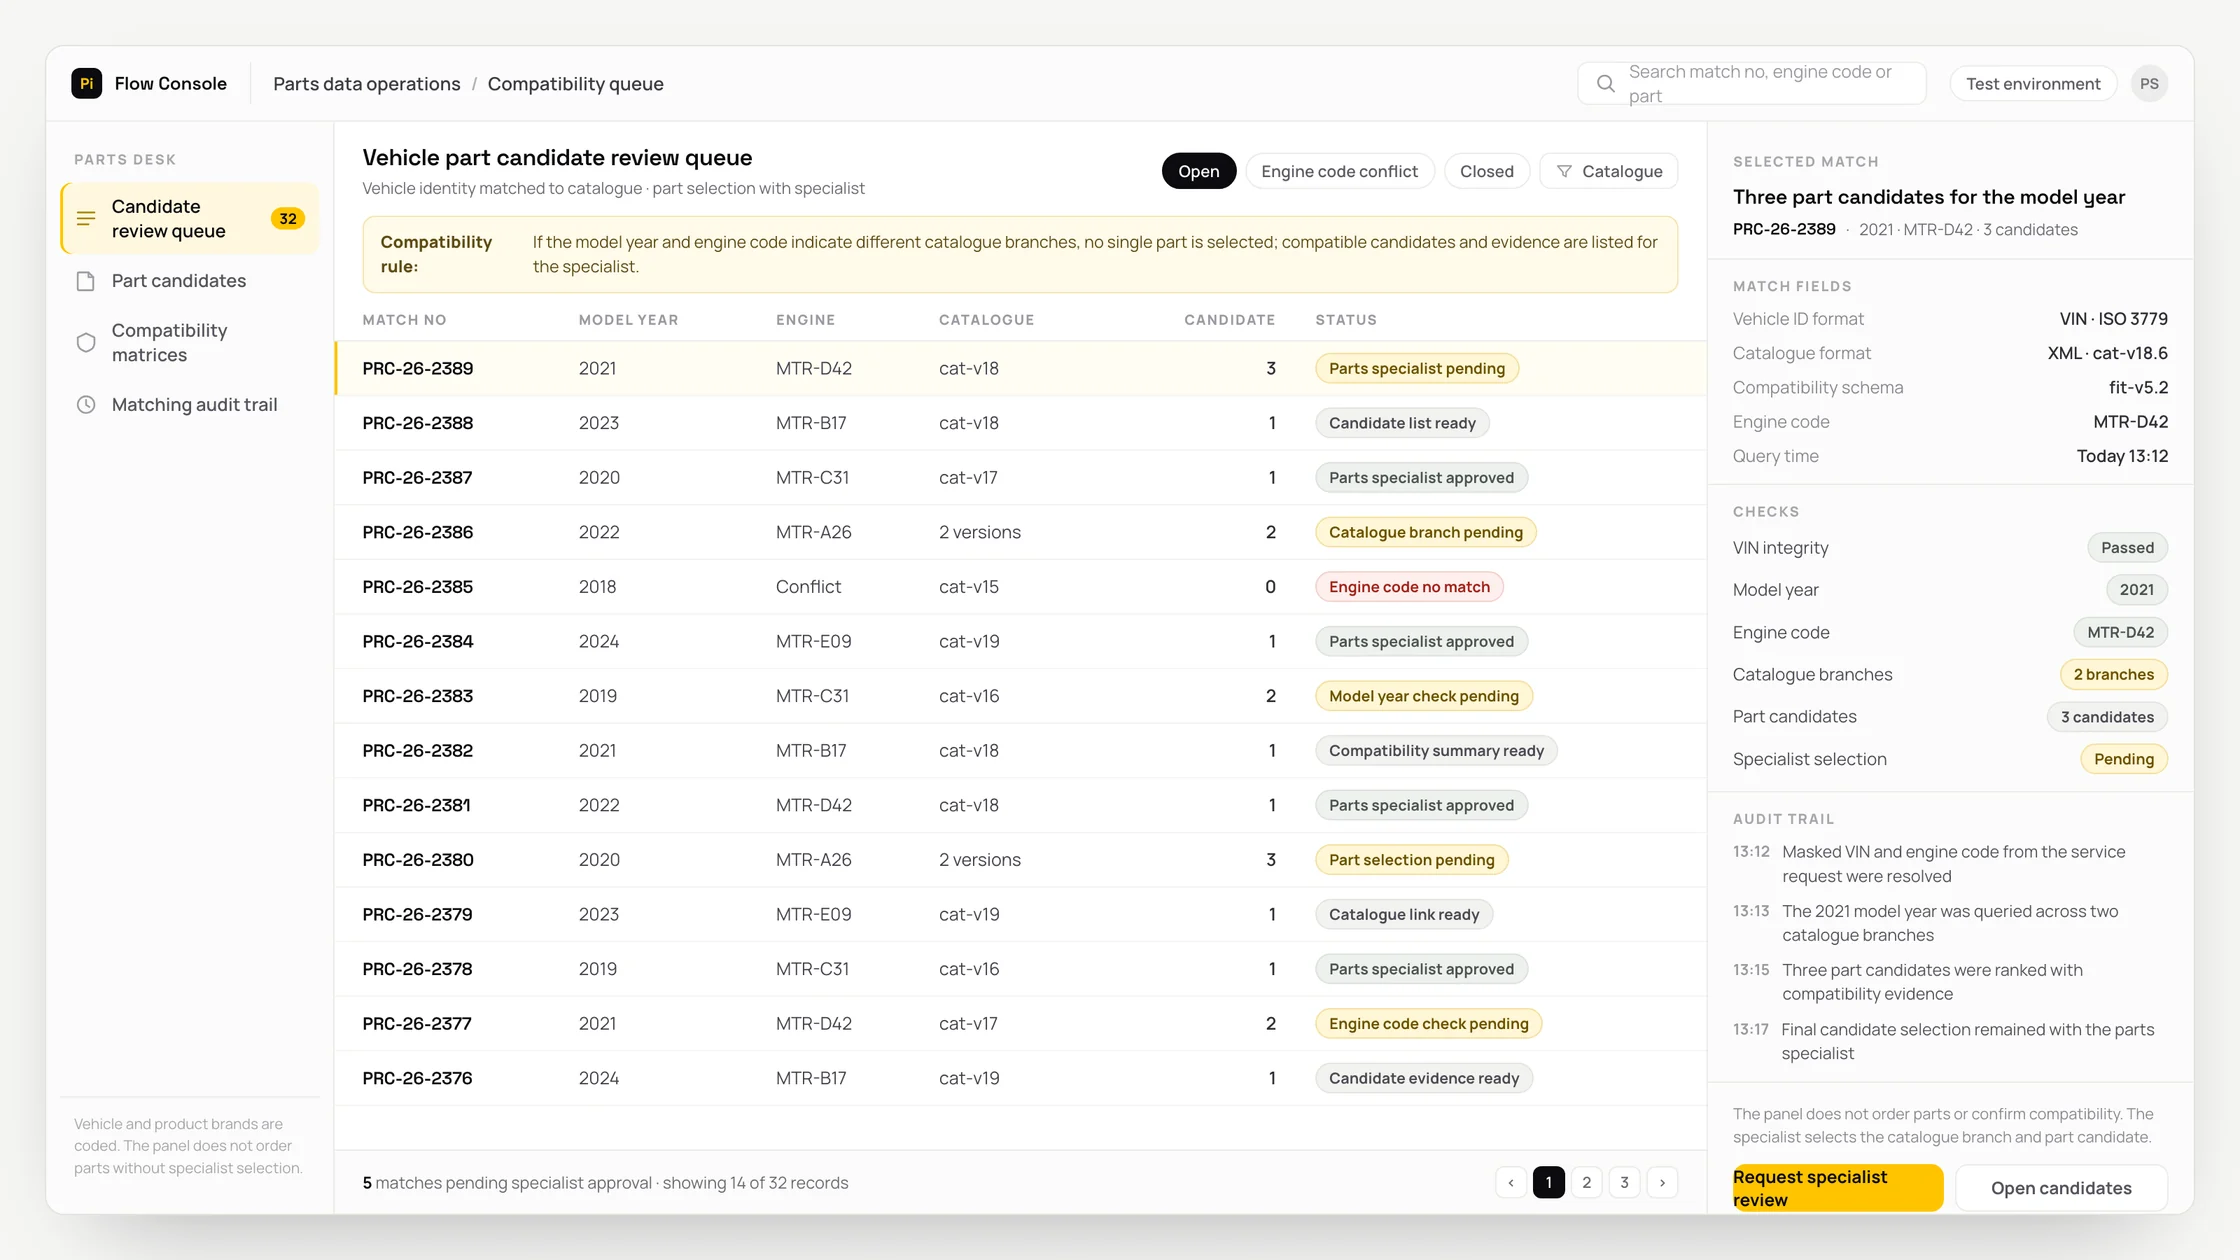Click the Conflict engine cell
The height and width of the screenshot is (1260, 2240).
click(808, 587)
